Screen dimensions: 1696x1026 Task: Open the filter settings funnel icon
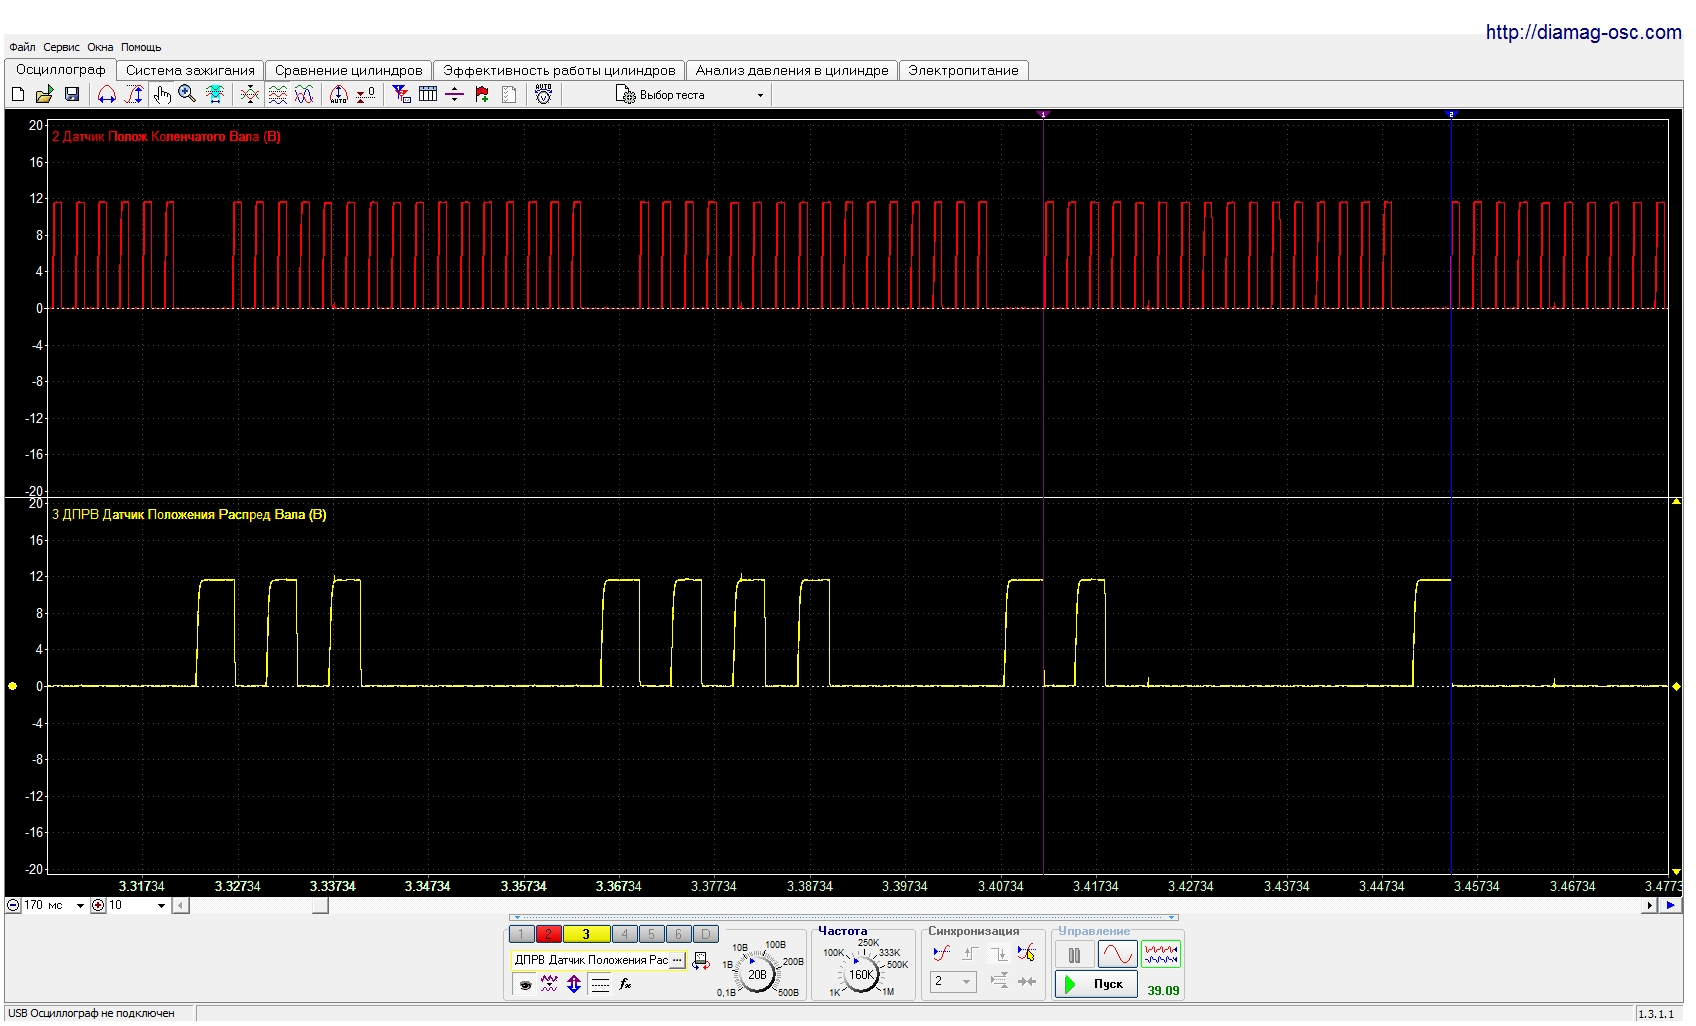401,94
